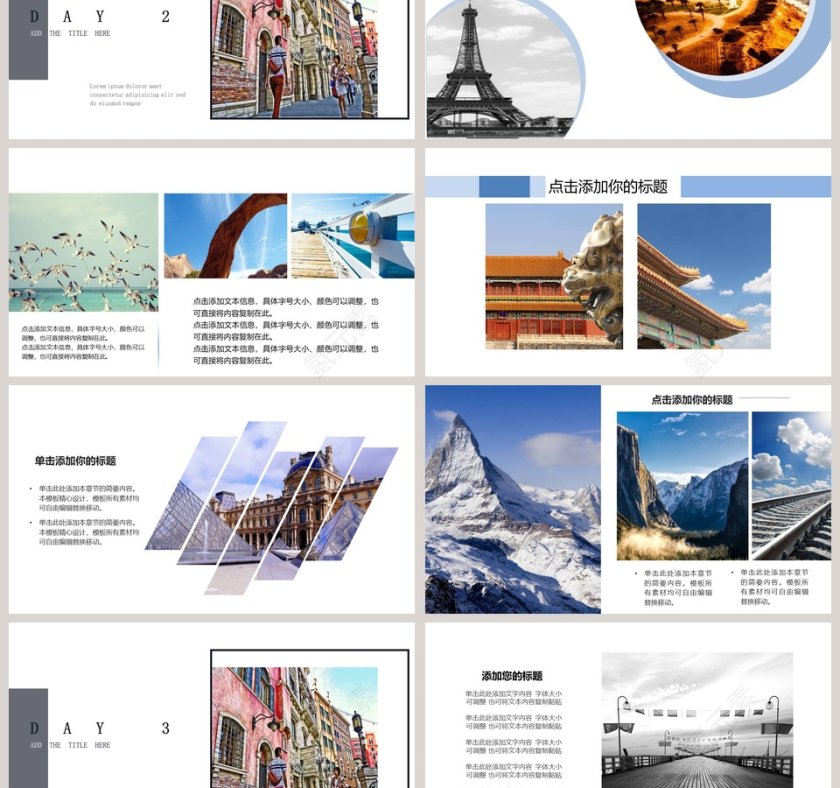Click the DAY 3 title text
Viewport: 840px width, 788px height.
pyautogui.click(x=99, y=729)
